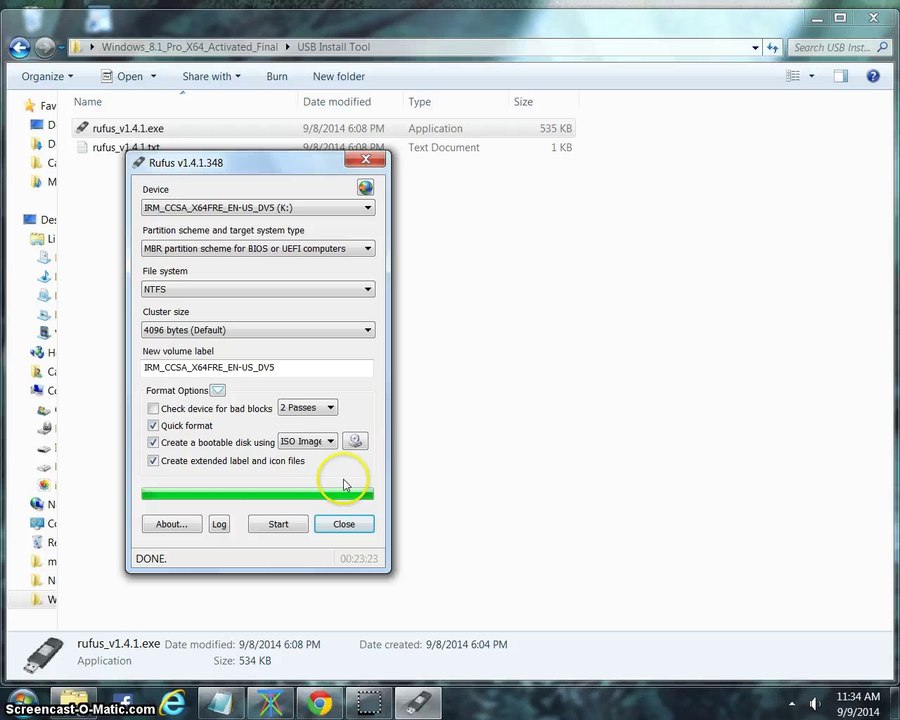Open the Device dropdown in Rufus
The width and height of the screenshot is (900, 720).
pos(258,208)
